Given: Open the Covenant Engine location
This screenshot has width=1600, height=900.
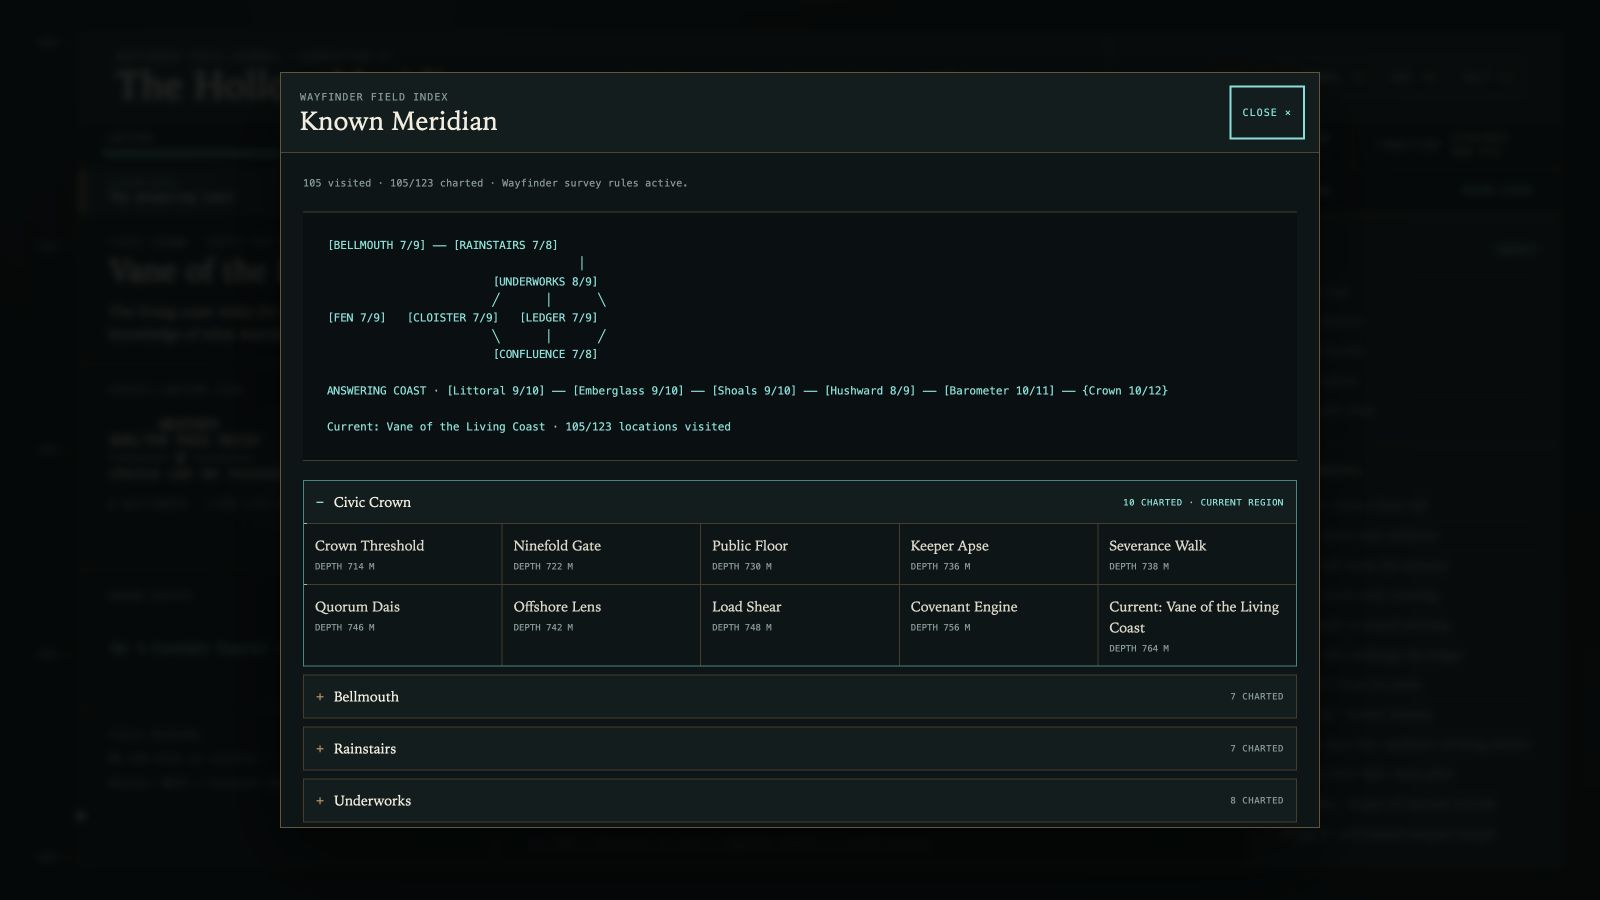Looking at the screenshot, I should (x=998, y=625).
